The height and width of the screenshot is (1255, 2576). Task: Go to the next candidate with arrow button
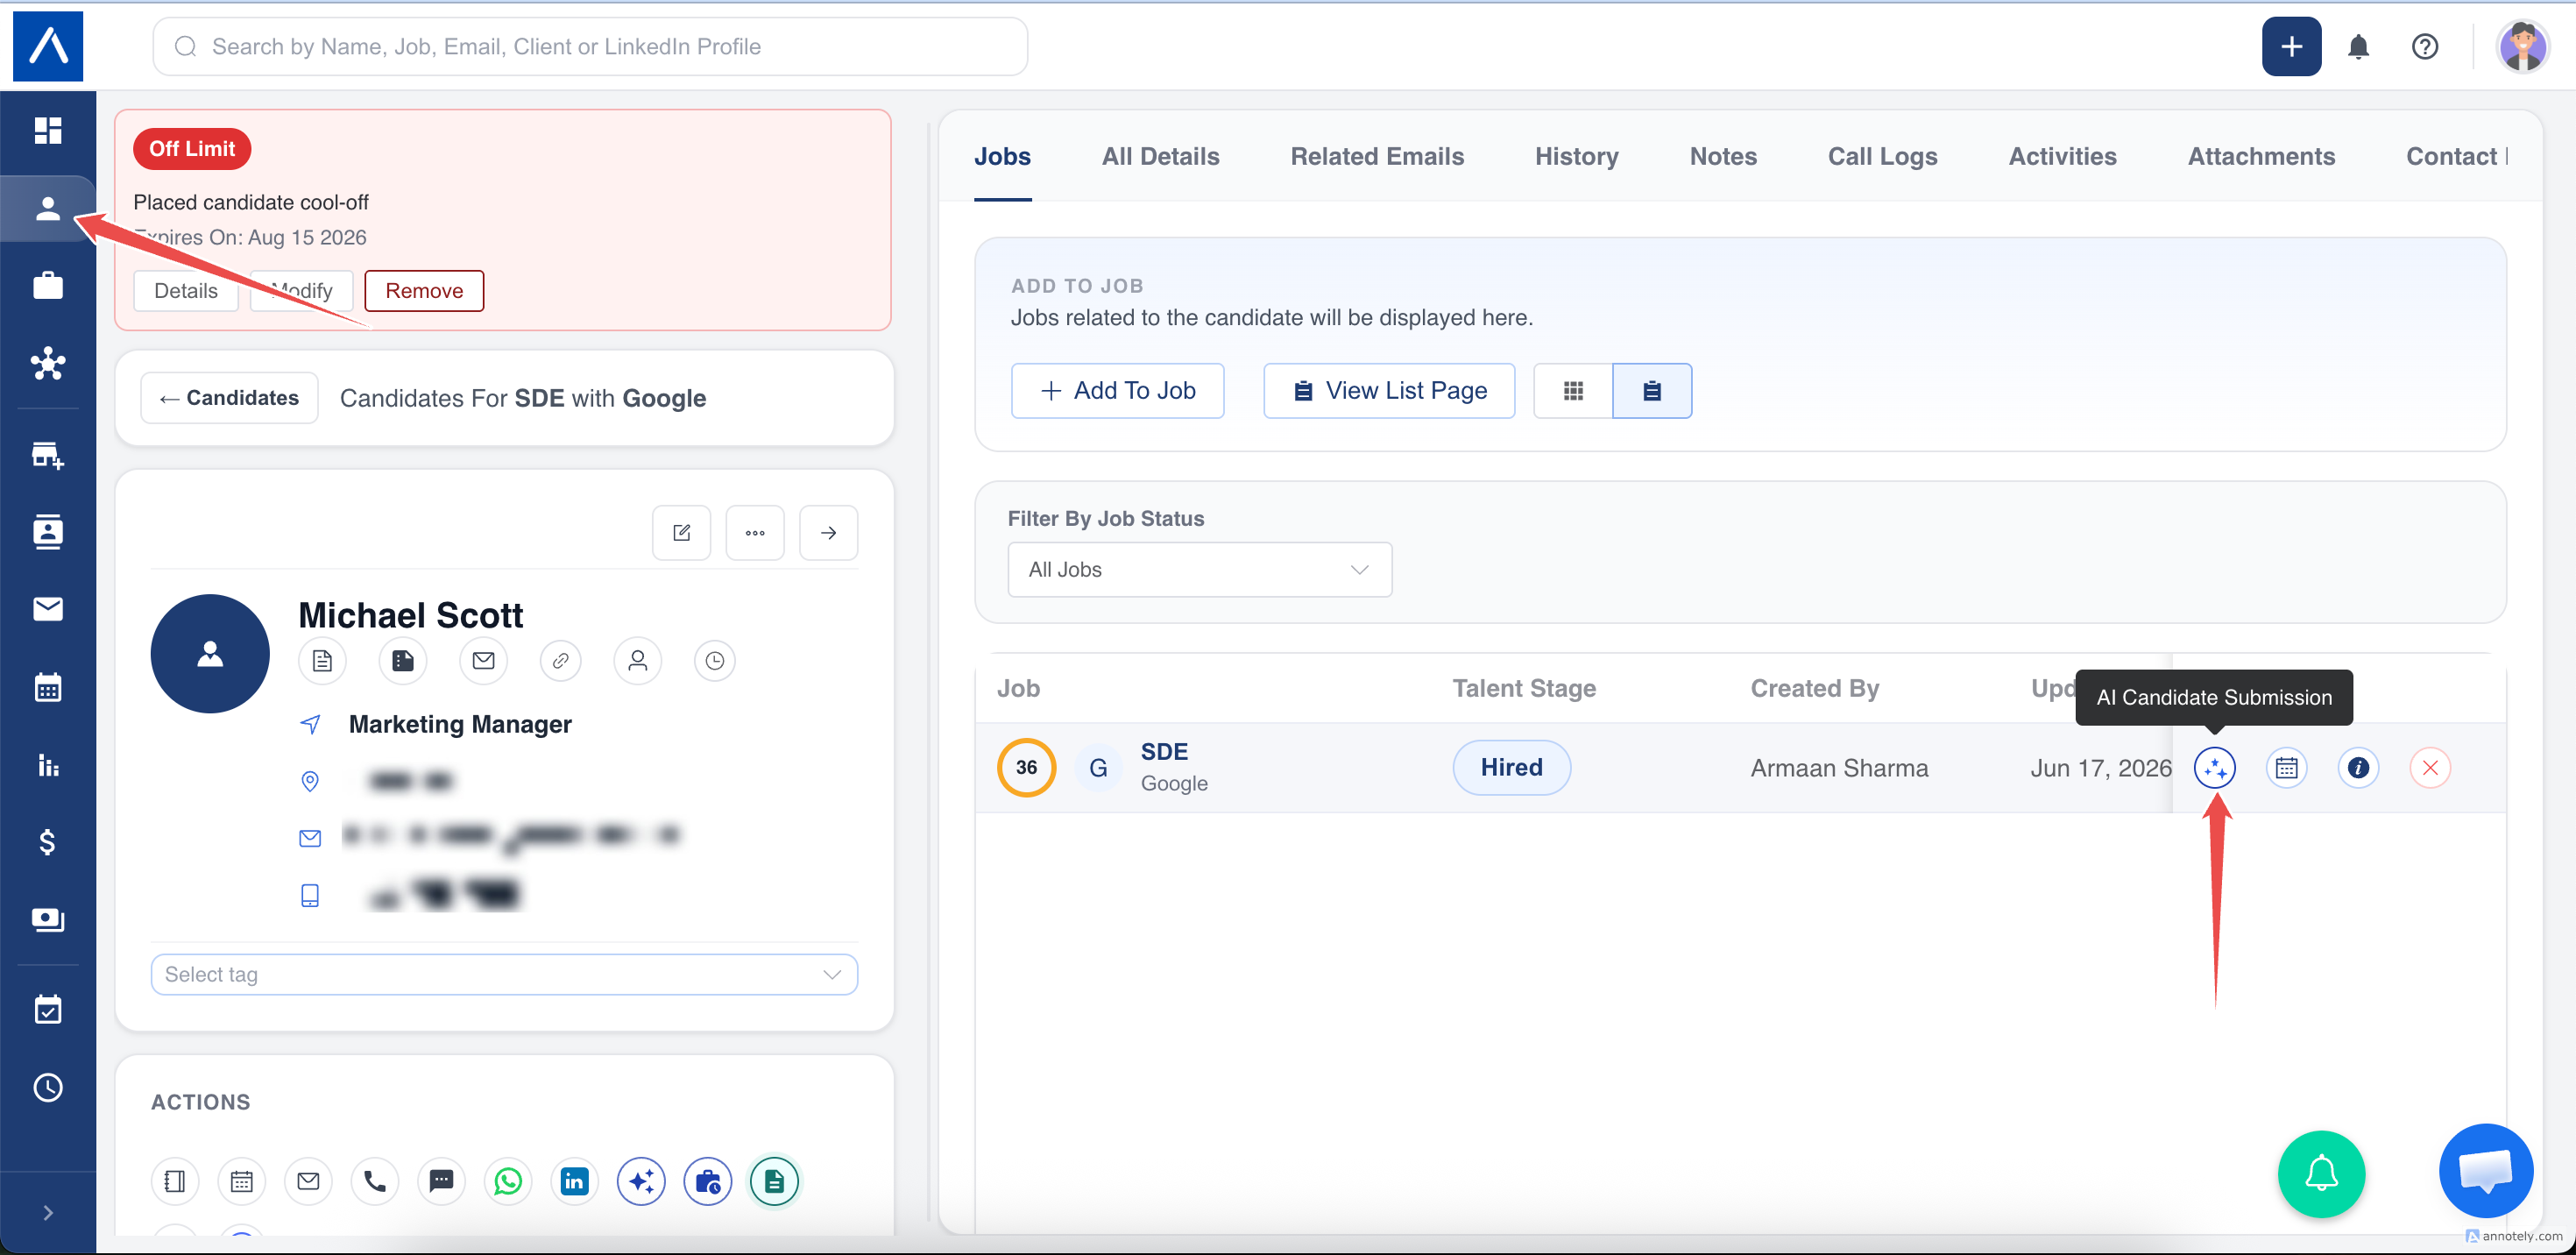point(828,532)
